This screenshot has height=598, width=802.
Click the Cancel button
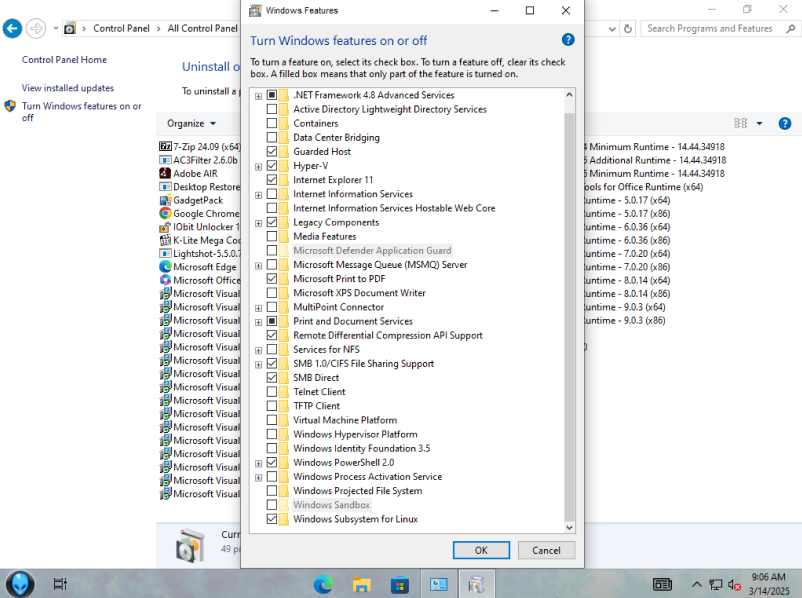pyautogui.click(x=546, y=550)
